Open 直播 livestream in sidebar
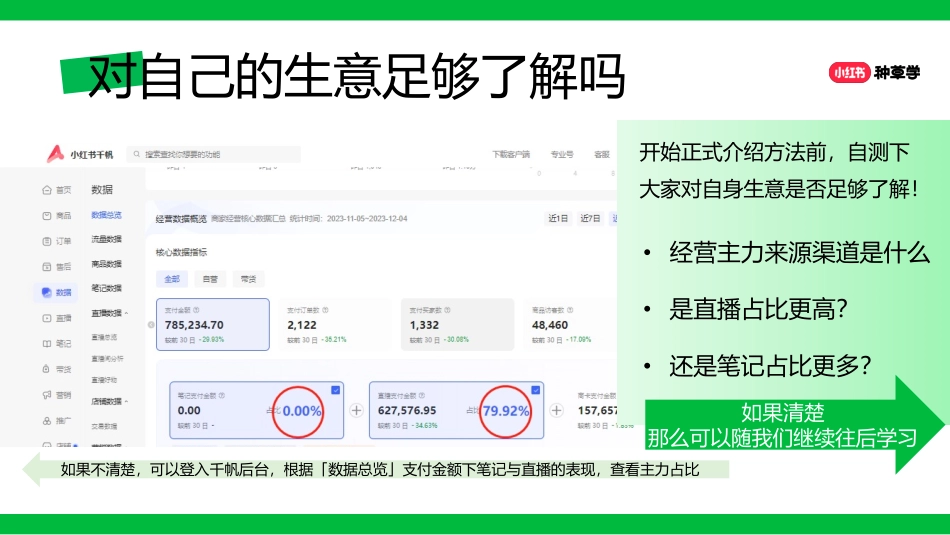The width and height of the screenshot is (950, 535). point(56,317)
